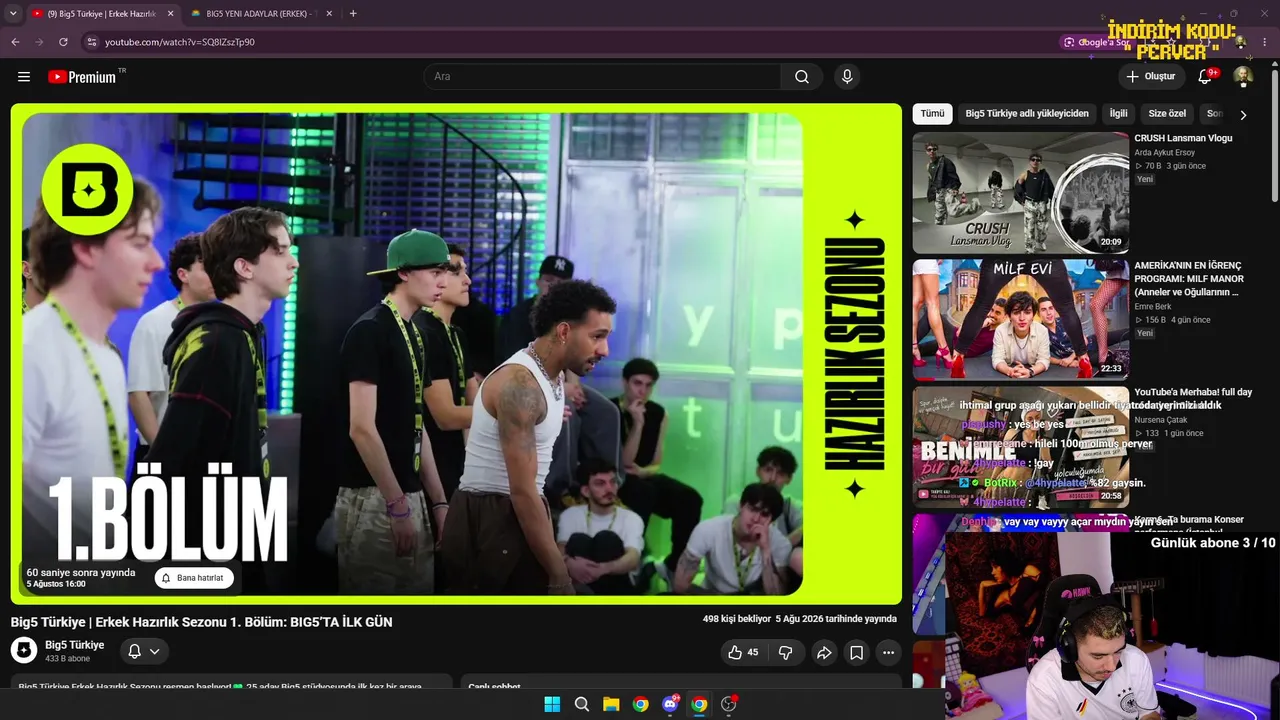Switch to BIG5 YENİ ADAYLAR (ERKEK) tab
Image resolution: width=1280 pixels, height=720 pixels.
click(x=262, y=13)
